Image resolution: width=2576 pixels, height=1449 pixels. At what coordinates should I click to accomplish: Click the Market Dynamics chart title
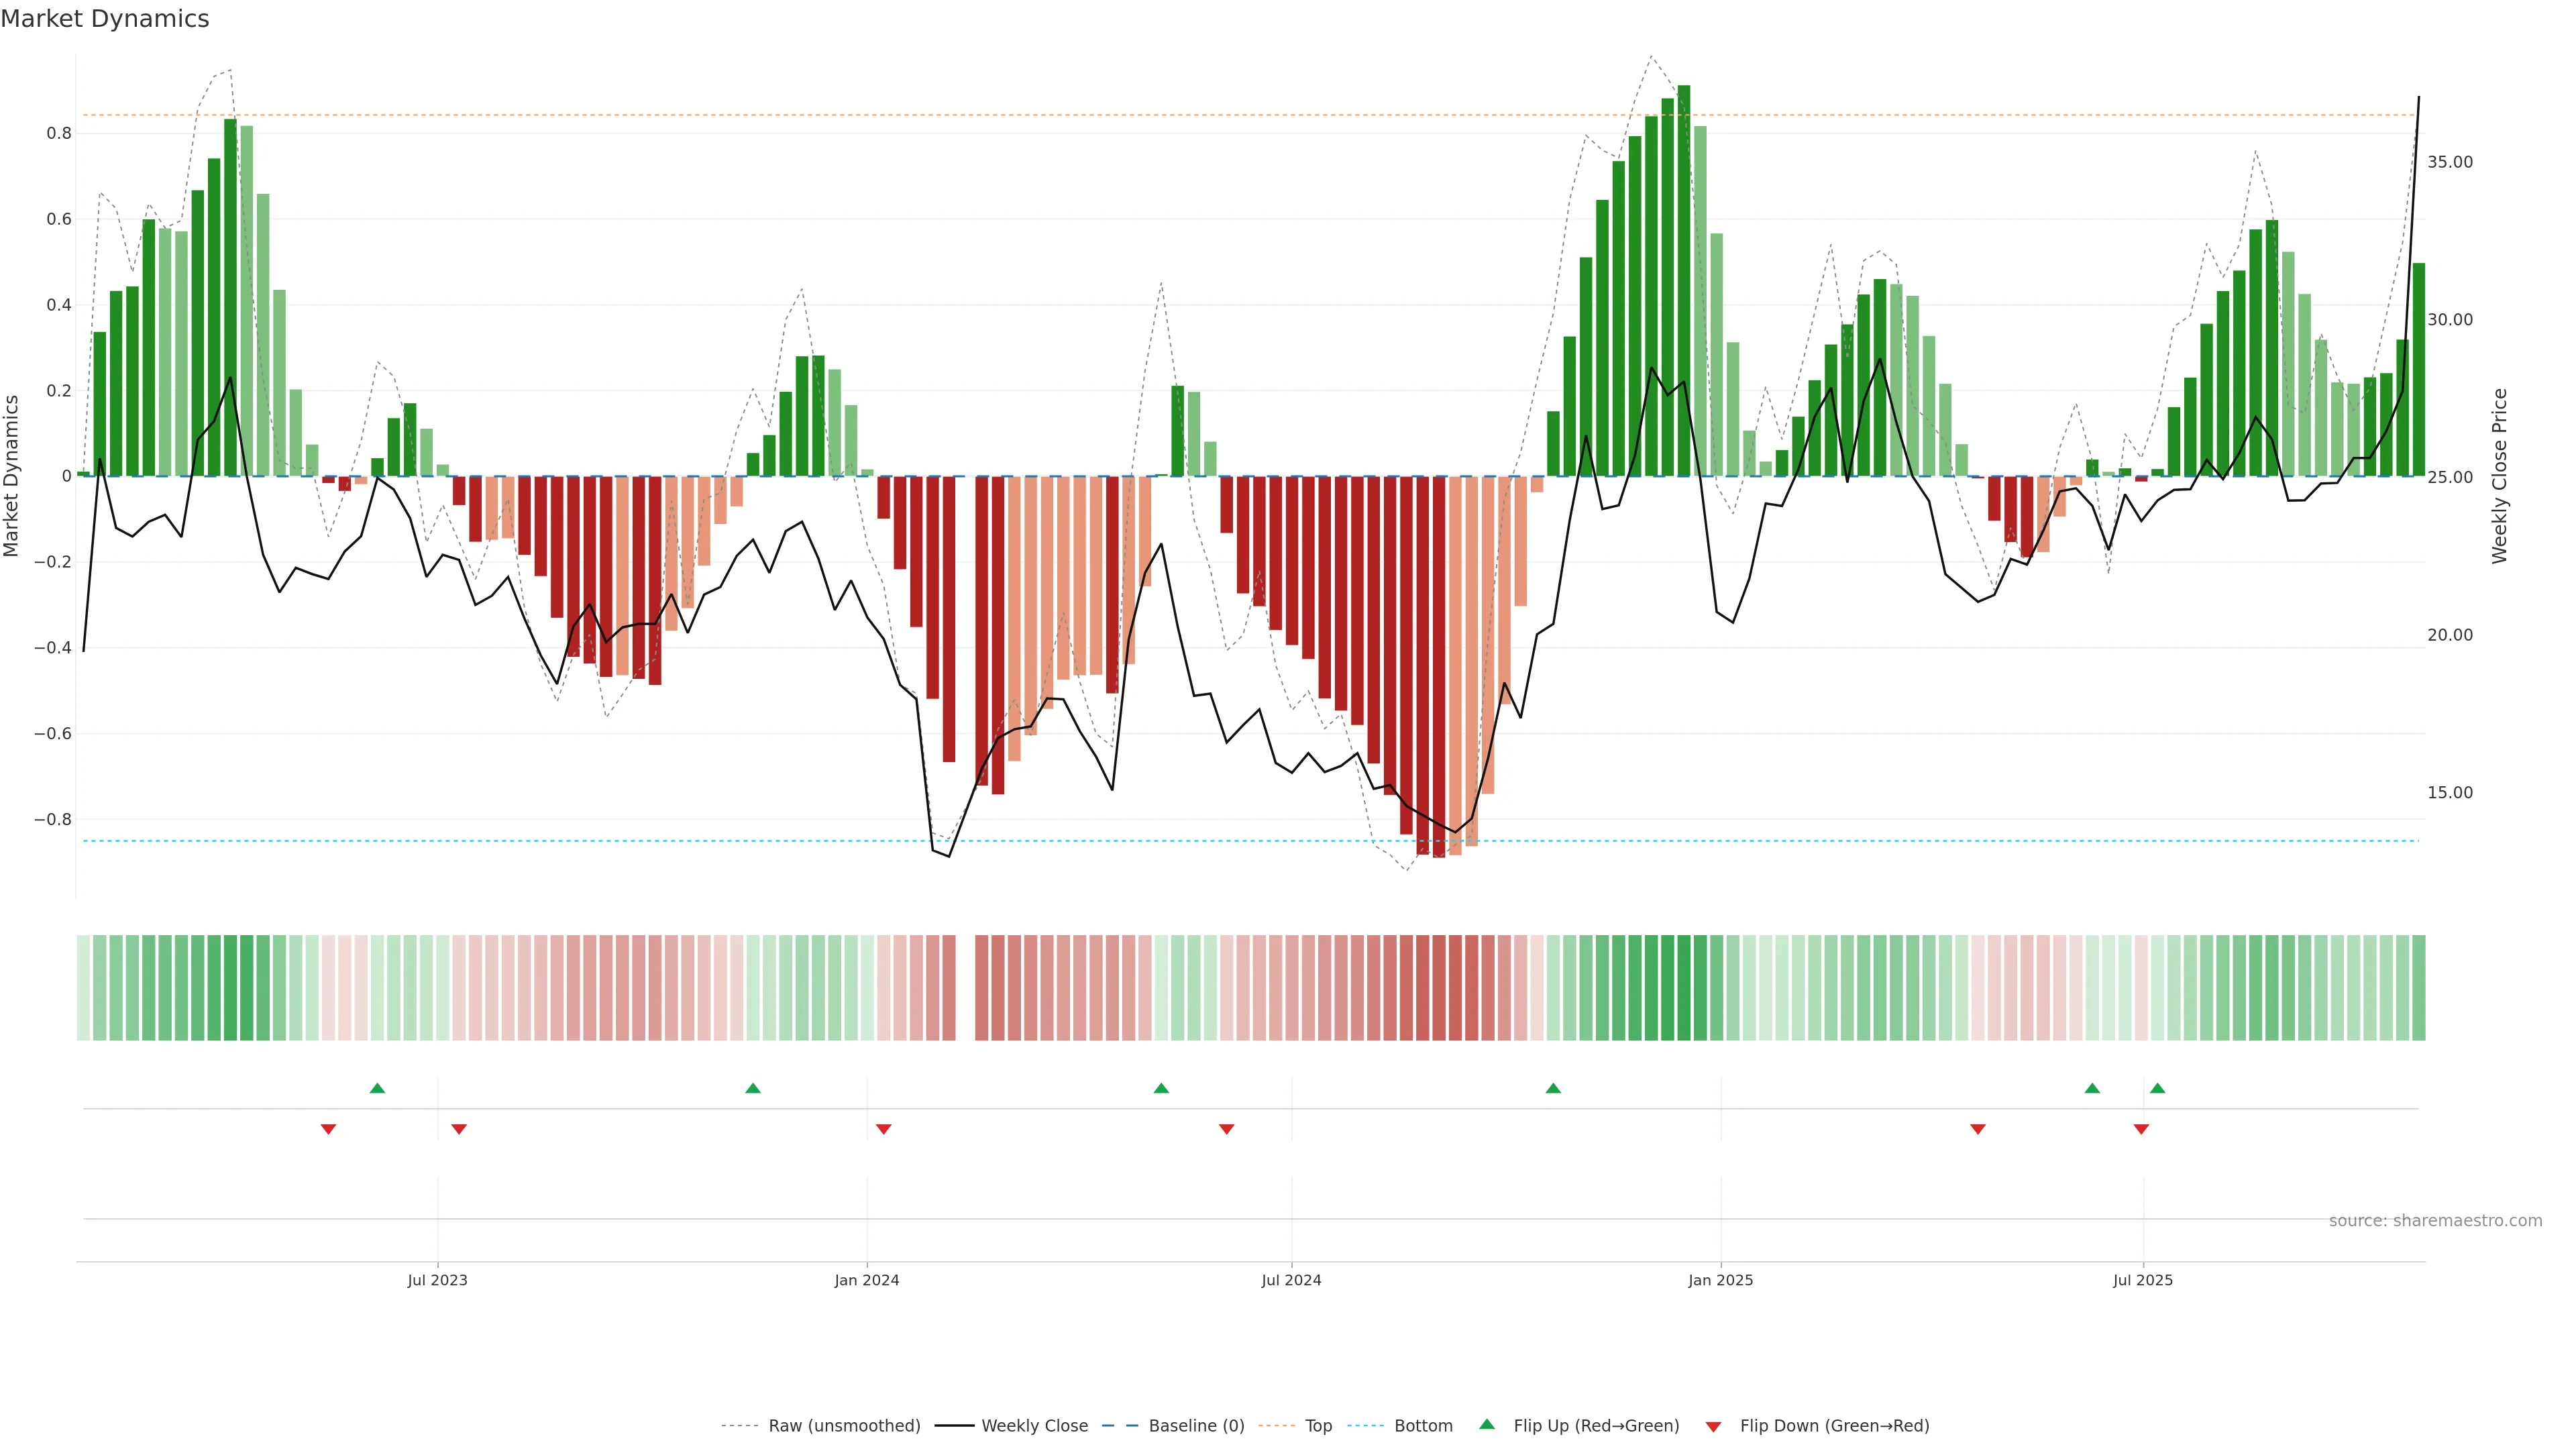(x=105, y=19)
